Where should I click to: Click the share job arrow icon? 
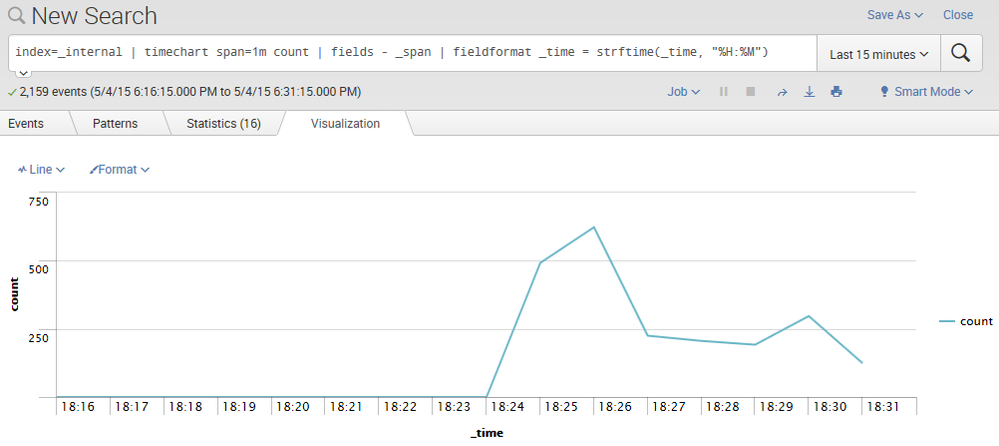pyautogui.click(x=782, y=92)
